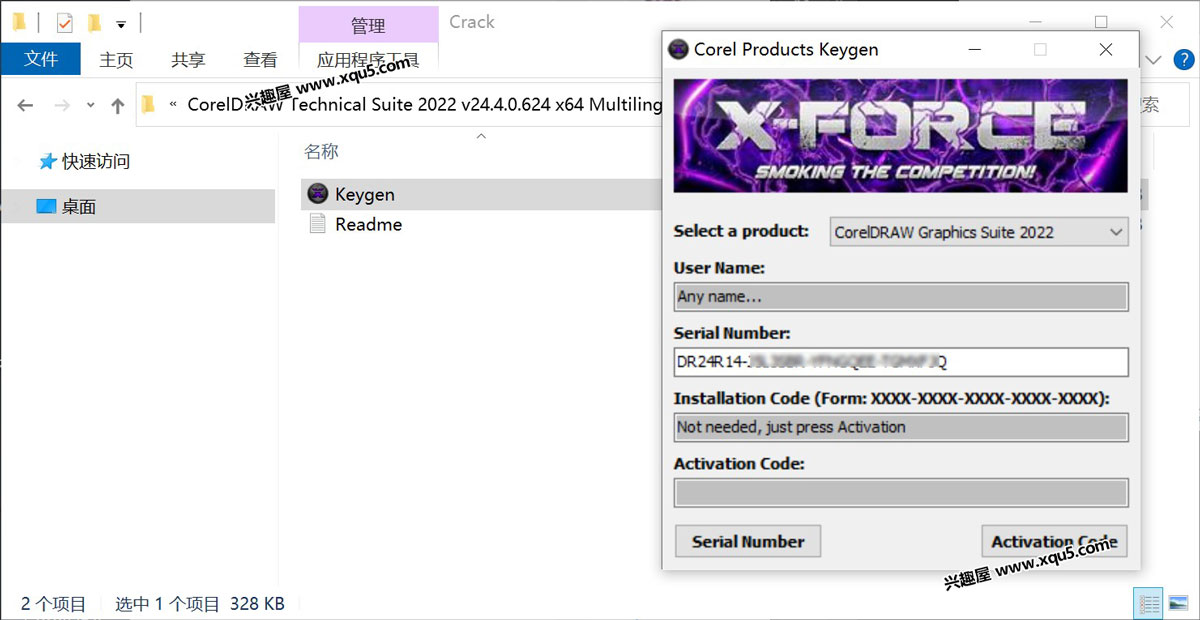The image size is (1200, 620).
Task: Click the CorelDRAW Technical Suite 2022 path text
Action: coord(425,104)
